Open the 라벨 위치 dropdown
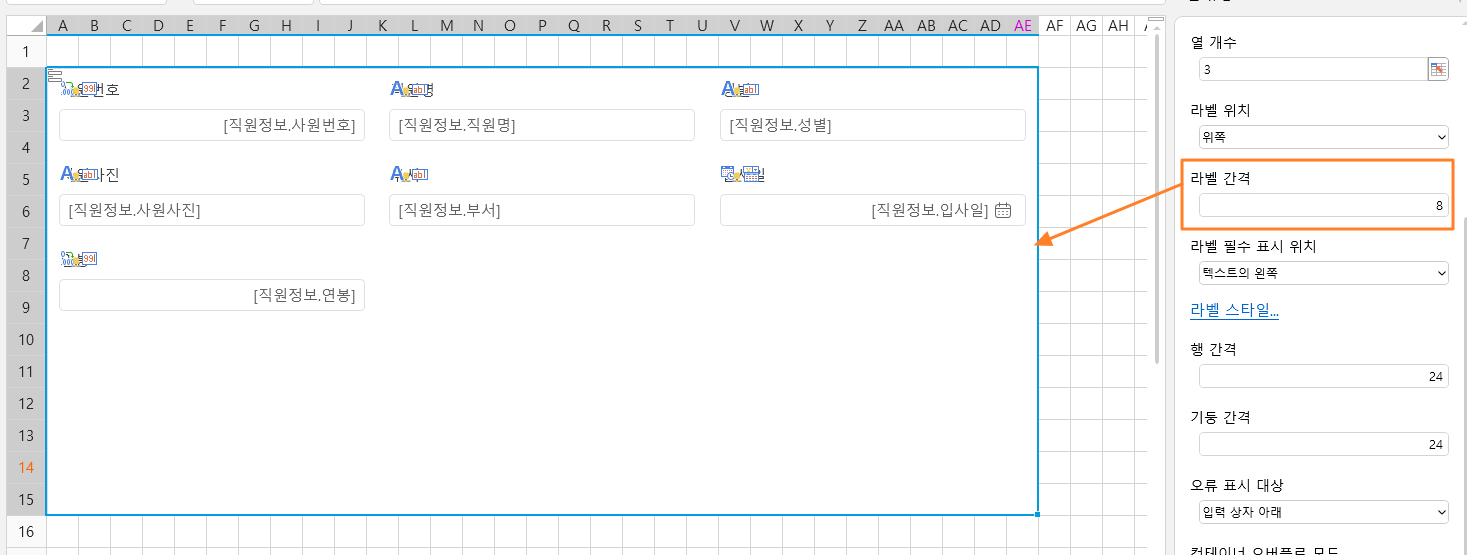 coord(1324,137)
